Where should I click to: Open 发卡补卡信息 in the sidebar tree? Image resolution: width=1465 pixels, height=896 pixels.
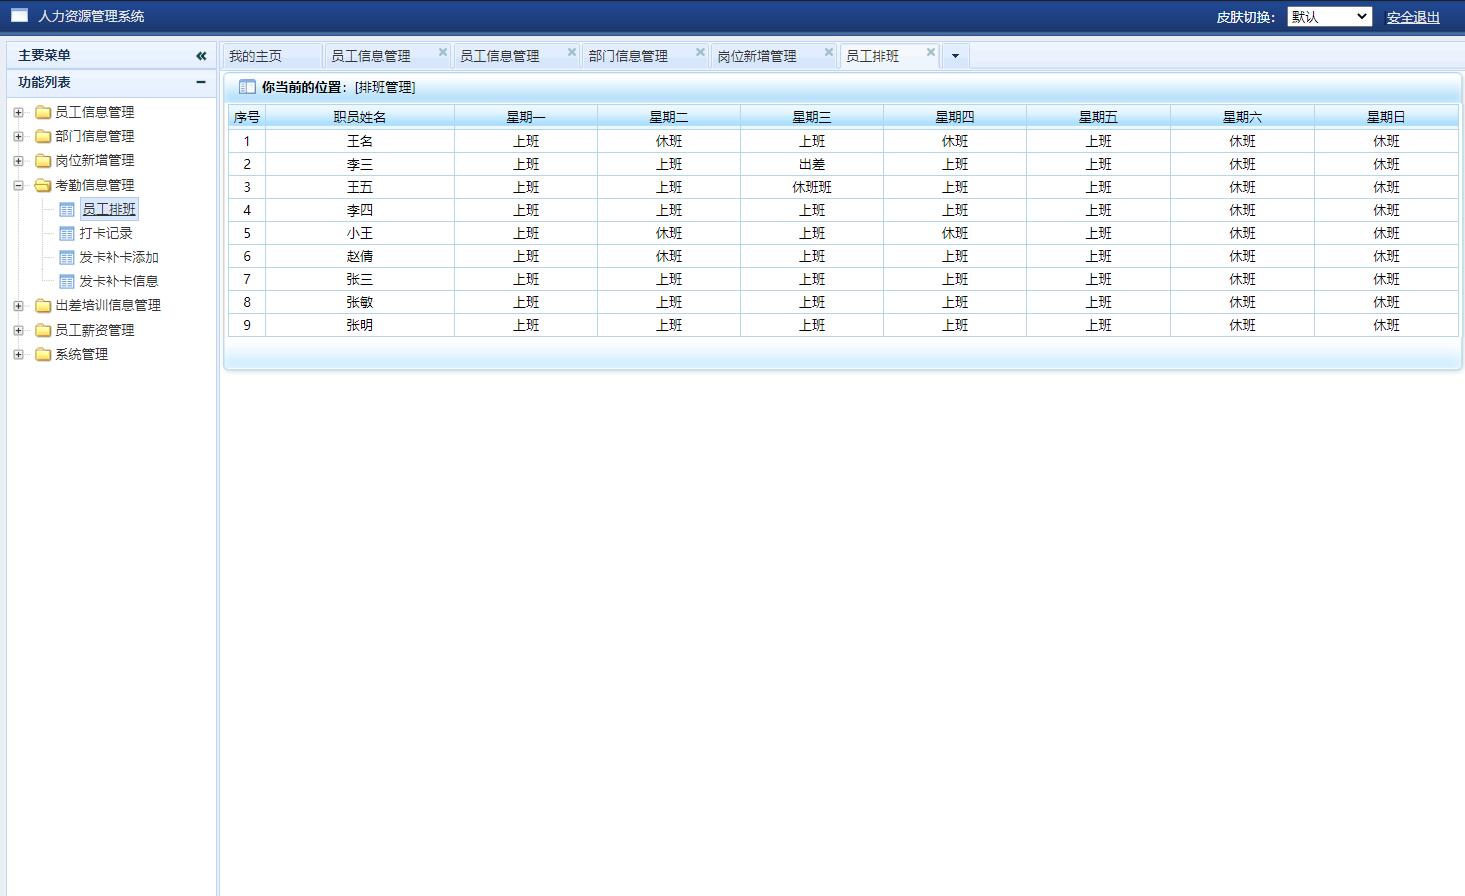(x=119, y=281)
